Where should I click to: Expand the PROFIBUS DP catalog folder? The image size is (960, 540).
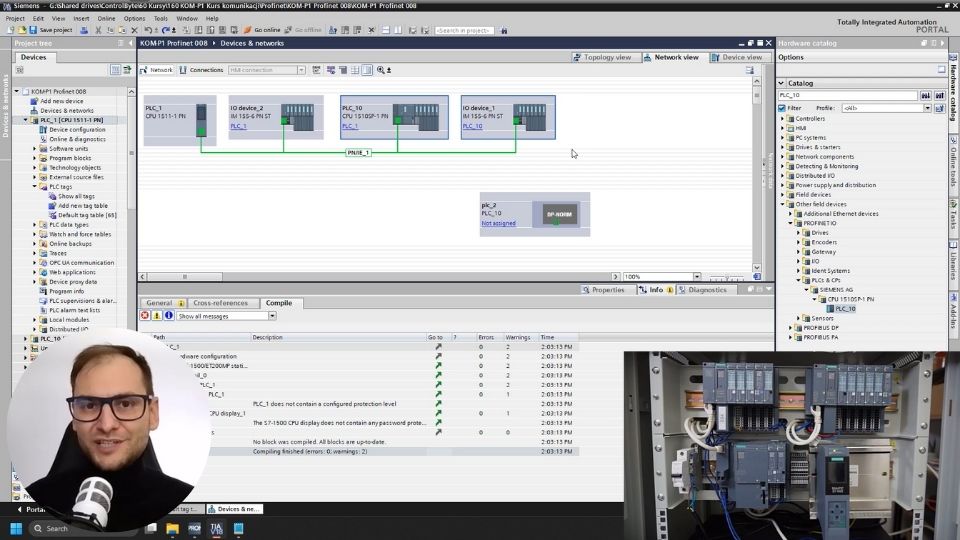(x=790, y=328)
